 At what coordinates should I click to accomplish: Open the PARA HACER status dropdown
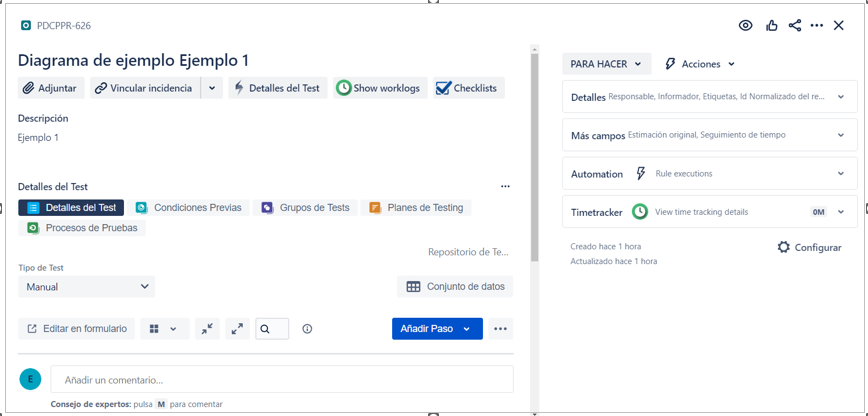606,64
